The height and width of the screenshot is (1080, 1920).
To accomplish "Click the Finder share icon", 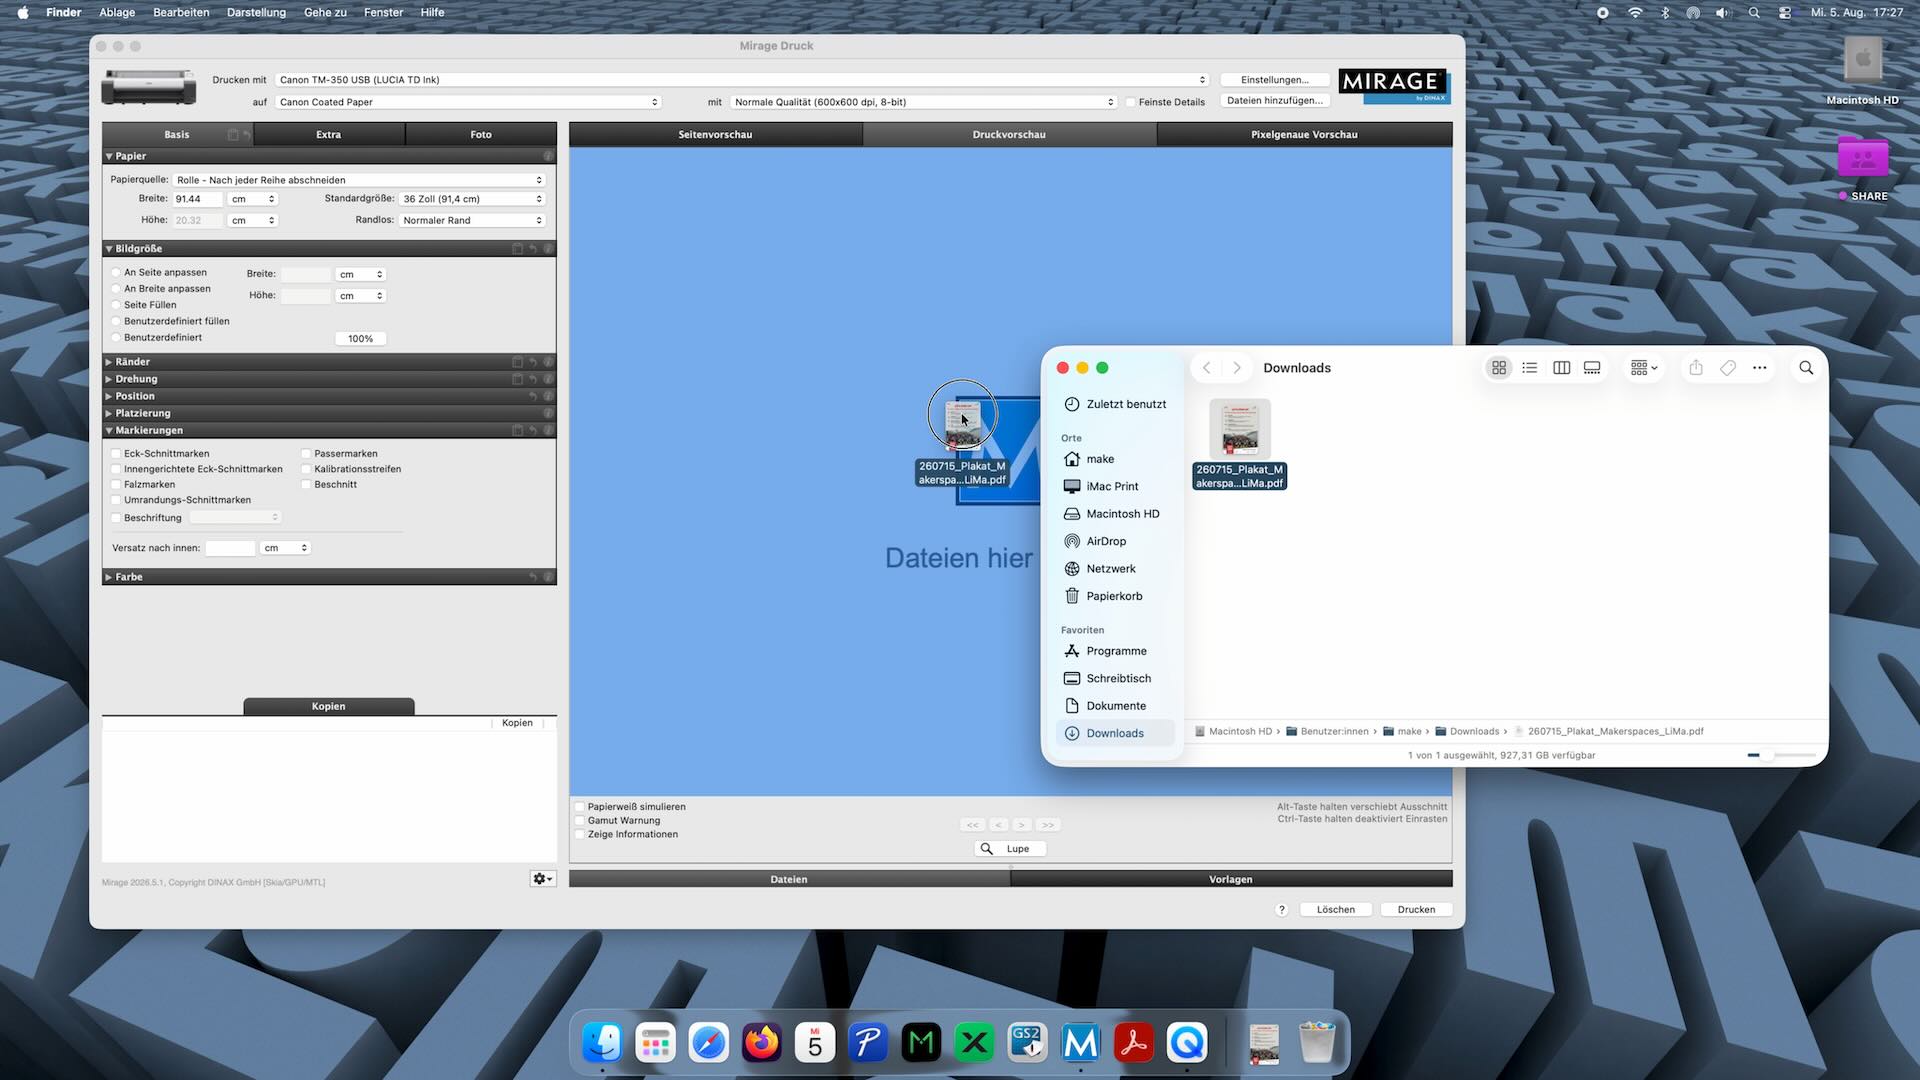I will 1696,368.
